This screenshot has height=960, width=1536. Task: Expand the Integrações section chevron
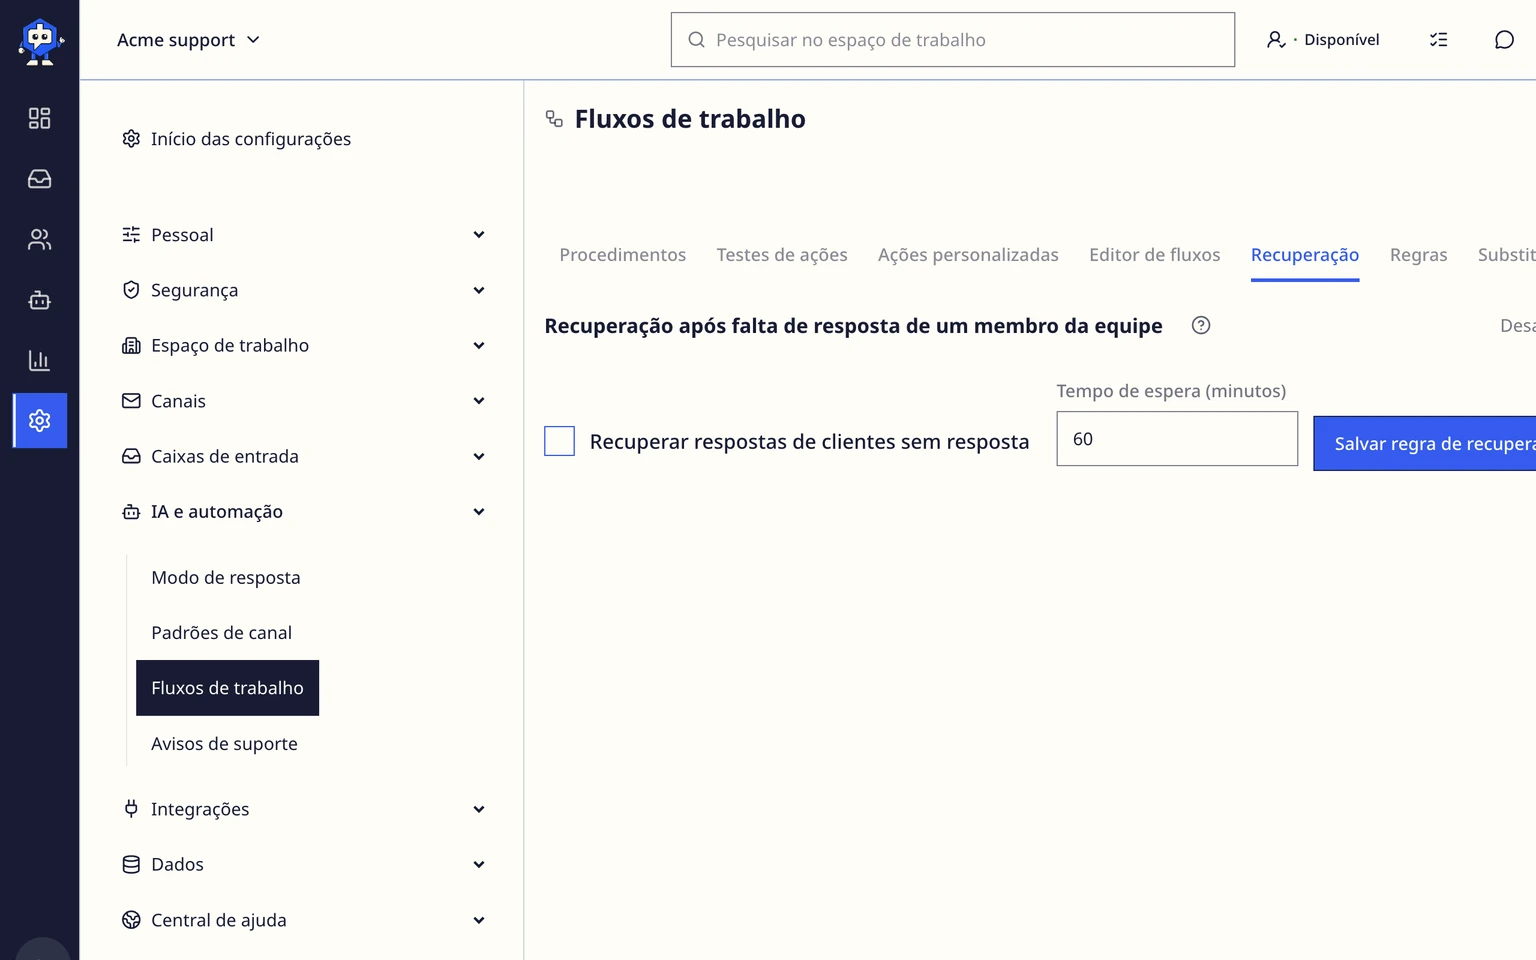coord(479,809)
